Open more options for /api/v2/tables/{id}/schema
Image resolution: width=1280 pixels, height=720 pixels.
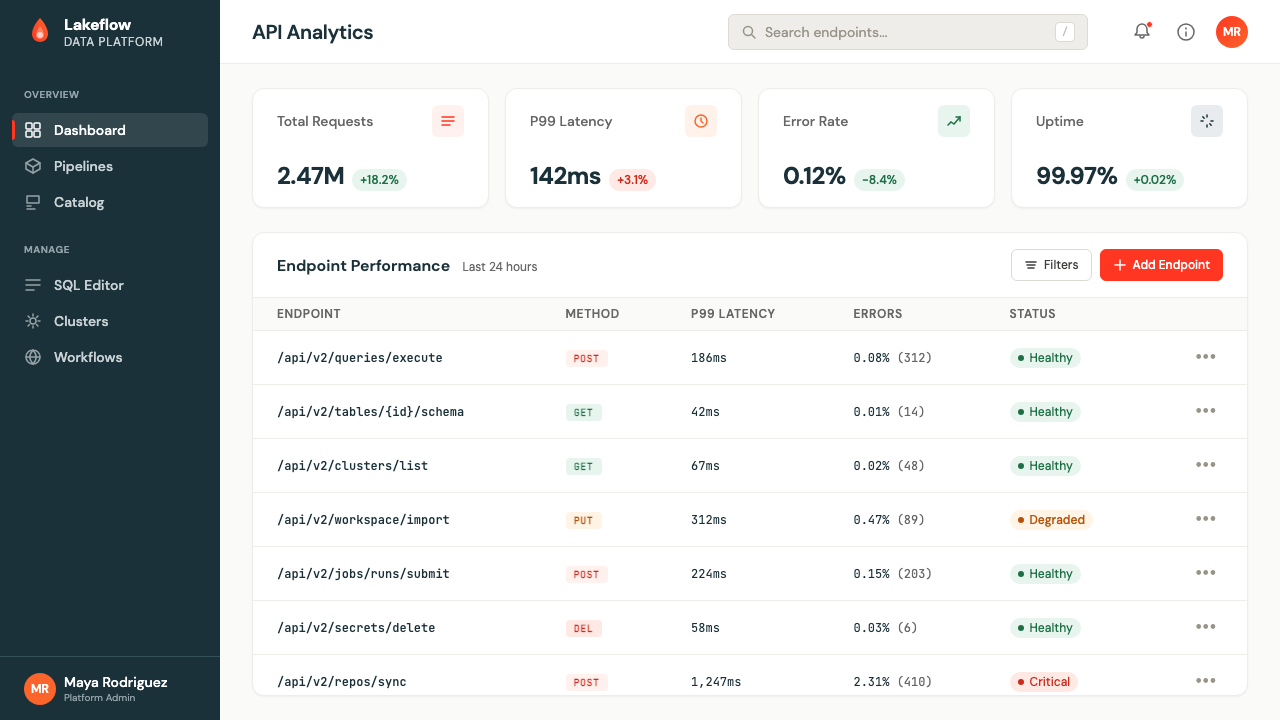[1206, 411]
